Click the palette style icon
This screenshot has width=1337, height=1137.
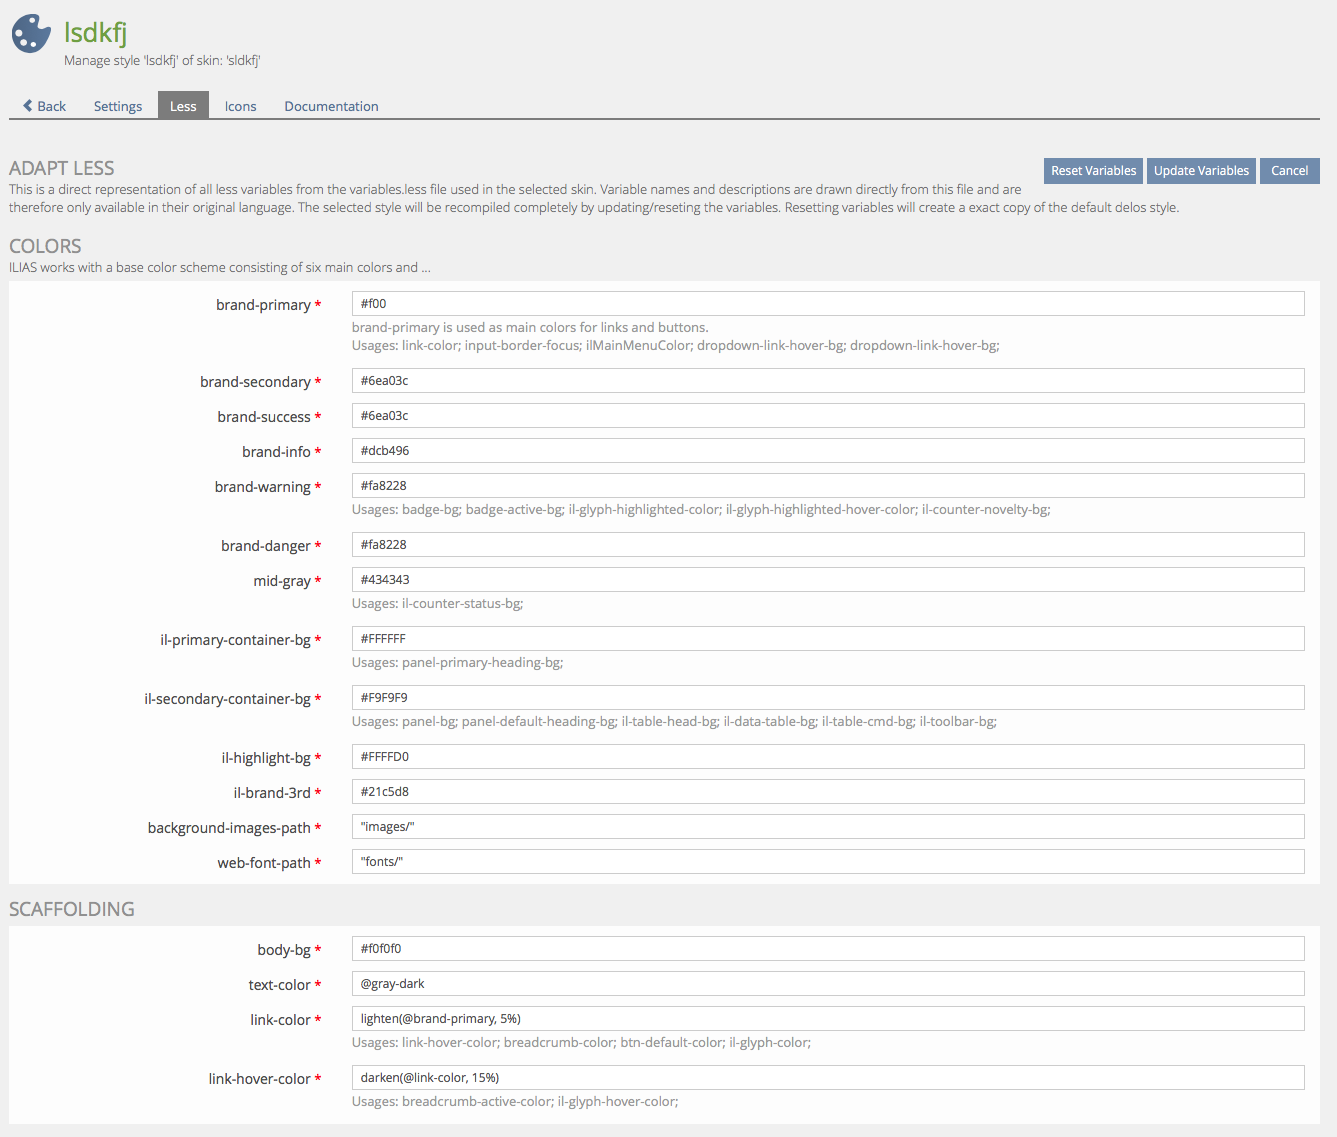pyautogui.click(x=31, y=34)
